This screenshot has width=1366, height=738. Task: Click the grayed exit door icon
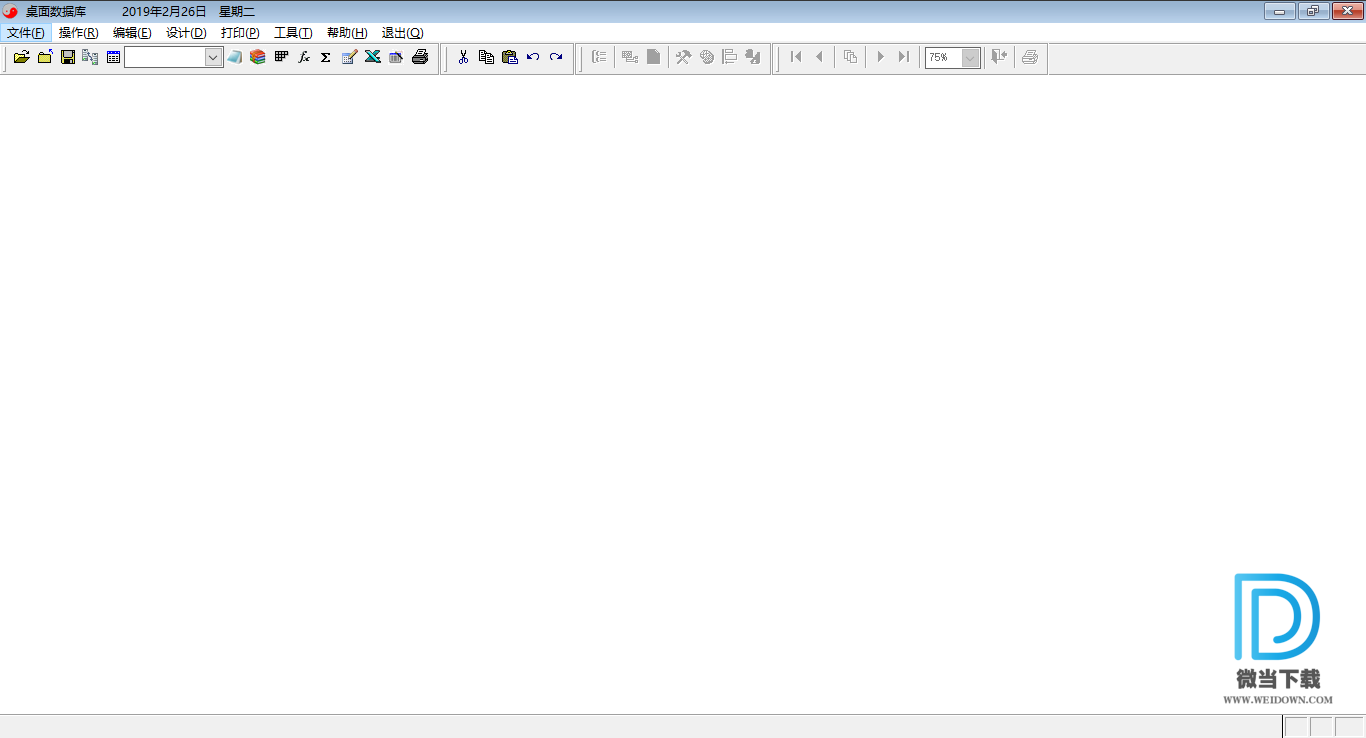point(998,57)
